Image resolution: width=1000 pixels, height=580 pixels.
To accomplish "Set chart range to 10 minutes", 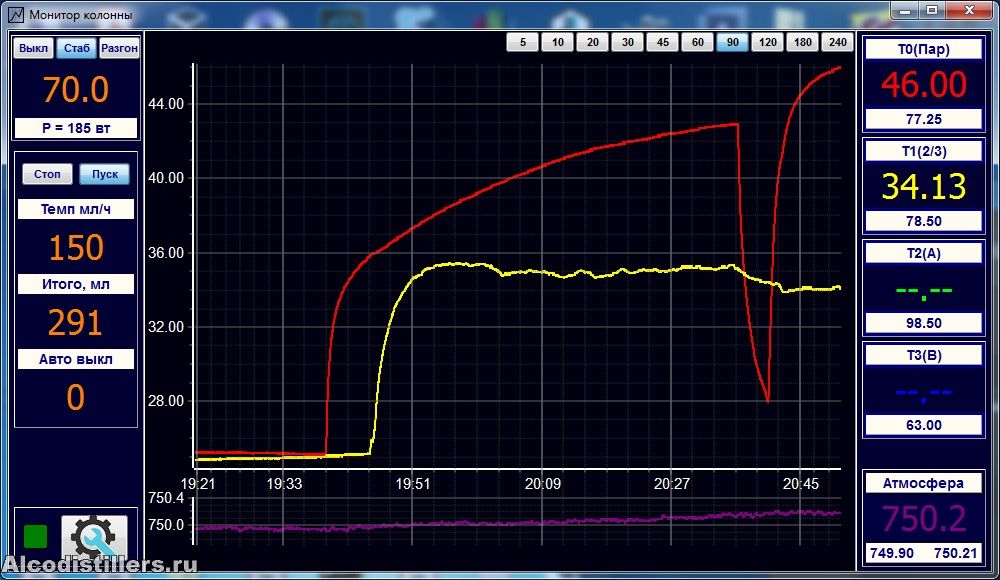I will click(558, 42).
